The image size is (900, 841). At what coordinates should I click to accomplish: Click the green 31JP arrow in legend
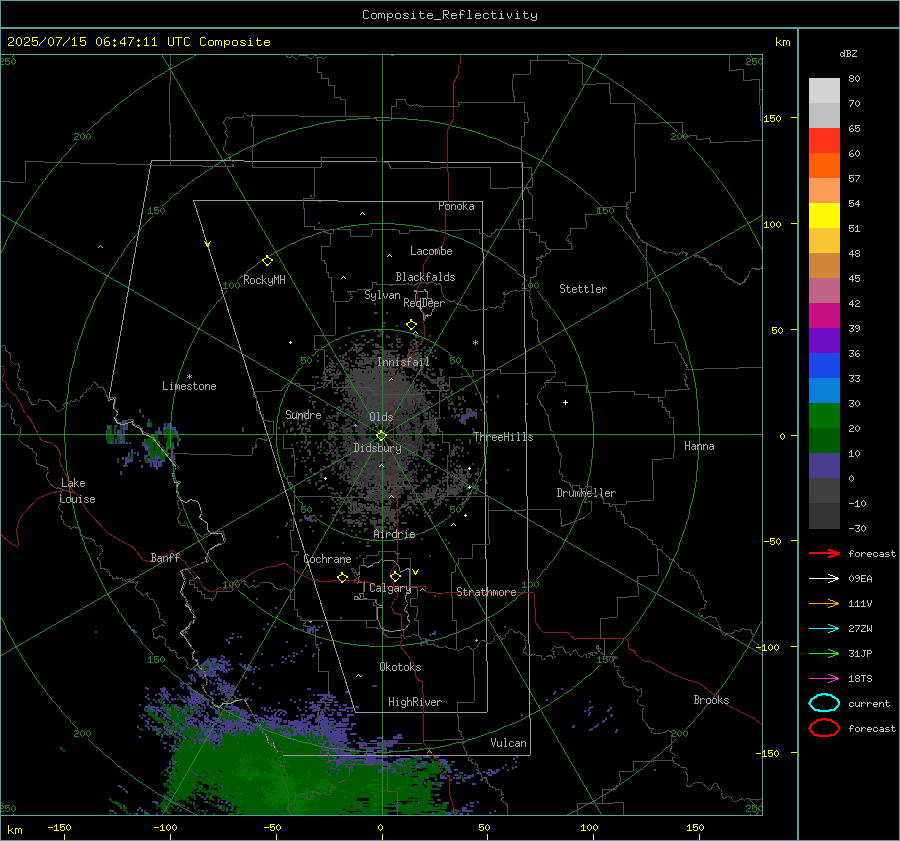[x=824, y=653]
